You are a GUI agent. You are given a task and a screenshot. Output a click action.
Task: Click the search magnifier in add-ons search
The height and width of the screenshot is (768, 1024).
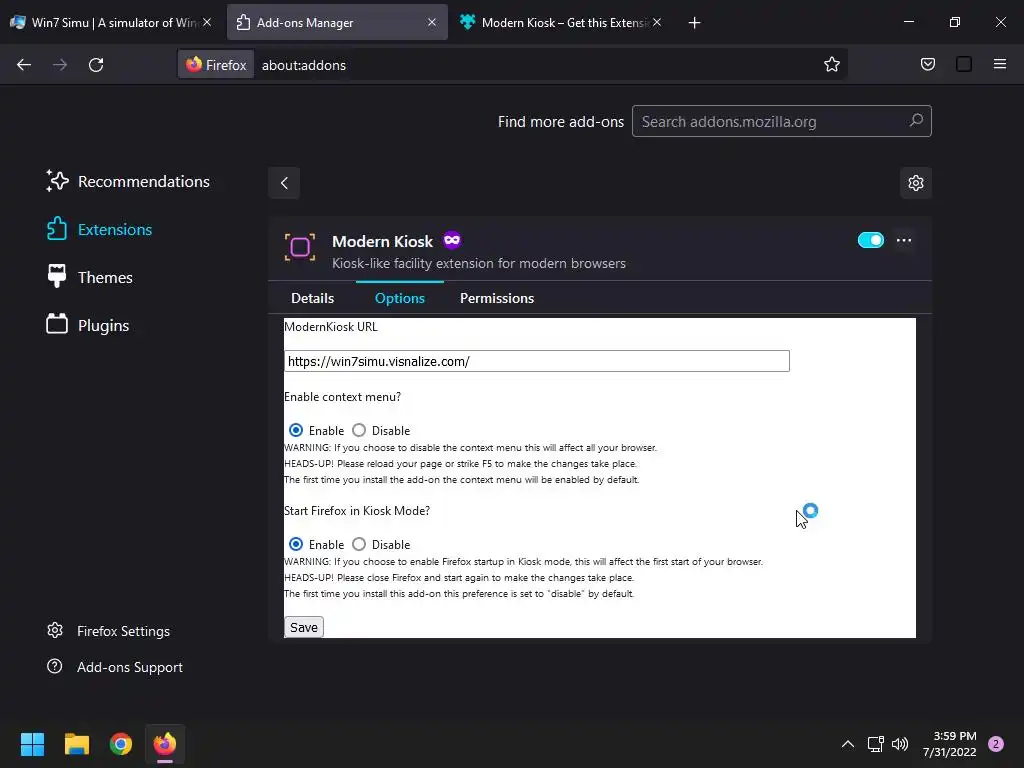pyautogui.click(x=916, y=121)
